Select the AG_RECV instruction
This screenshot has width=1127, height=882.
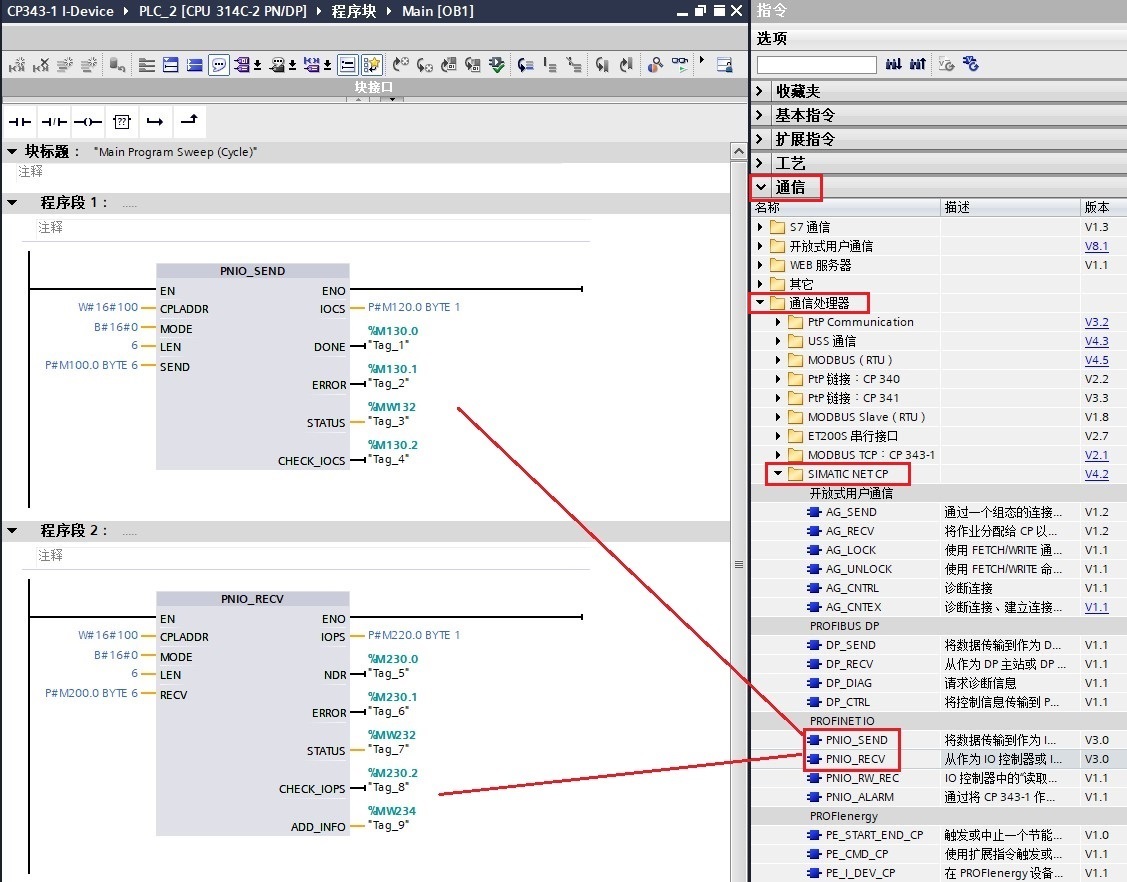click(850, 530)
